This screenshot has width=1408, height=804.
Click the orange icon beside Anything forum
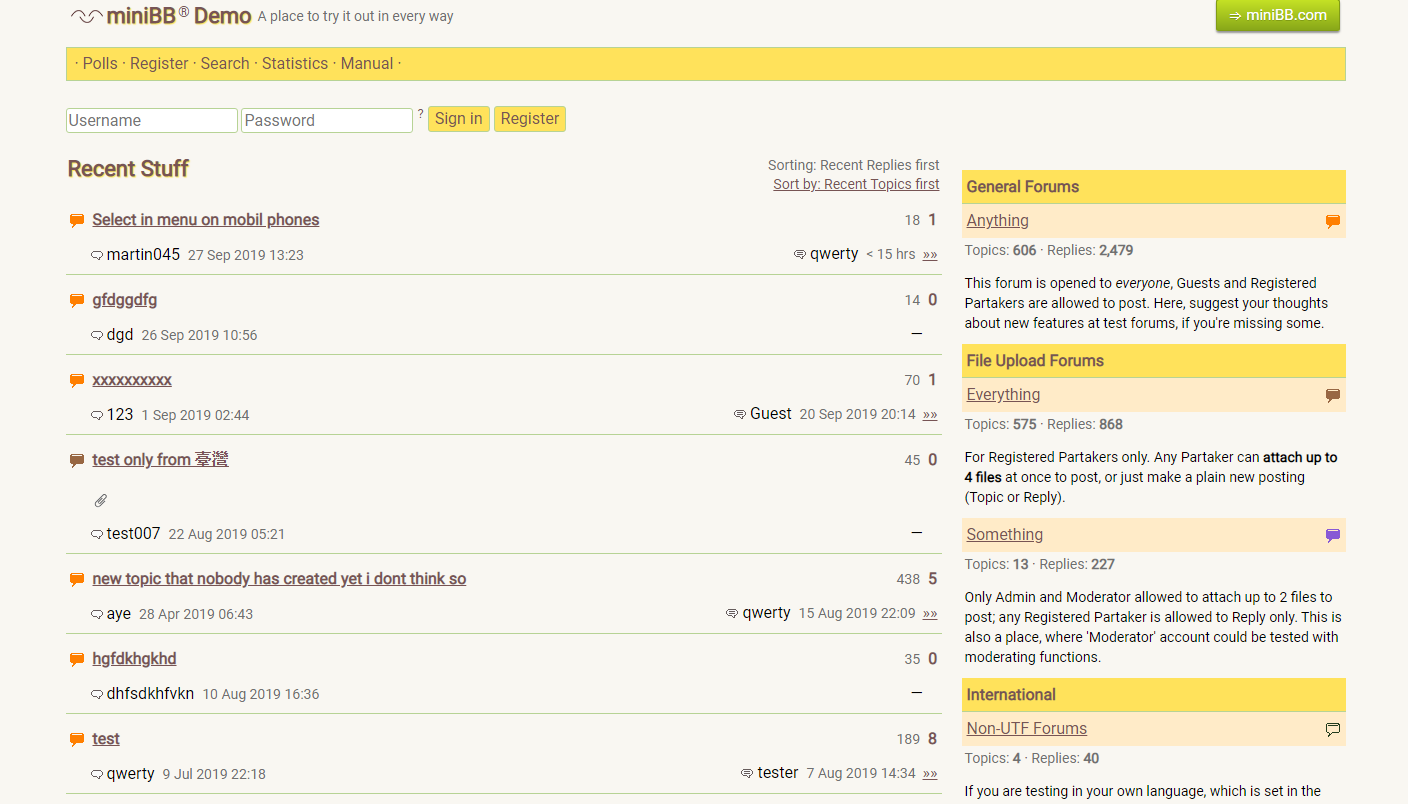[x=1332, y=222]
